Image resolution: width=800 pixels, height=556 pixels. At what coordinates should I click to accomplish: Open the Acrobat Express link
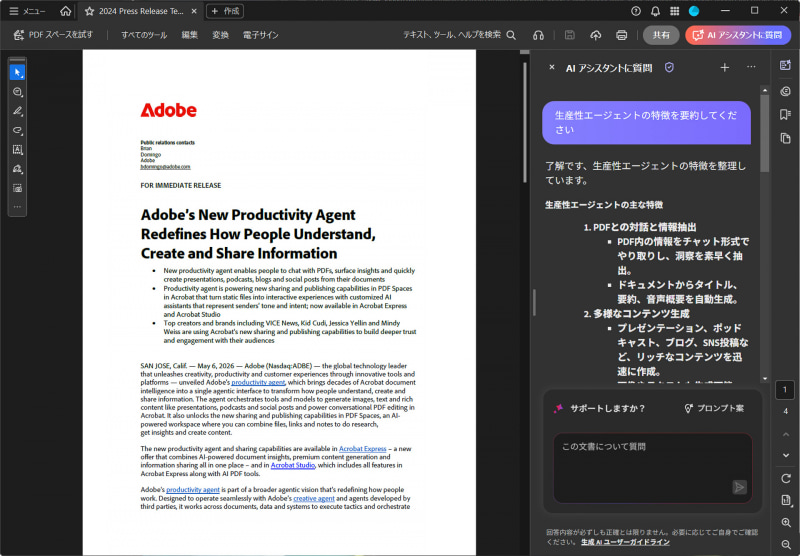[x=362, y=449]
